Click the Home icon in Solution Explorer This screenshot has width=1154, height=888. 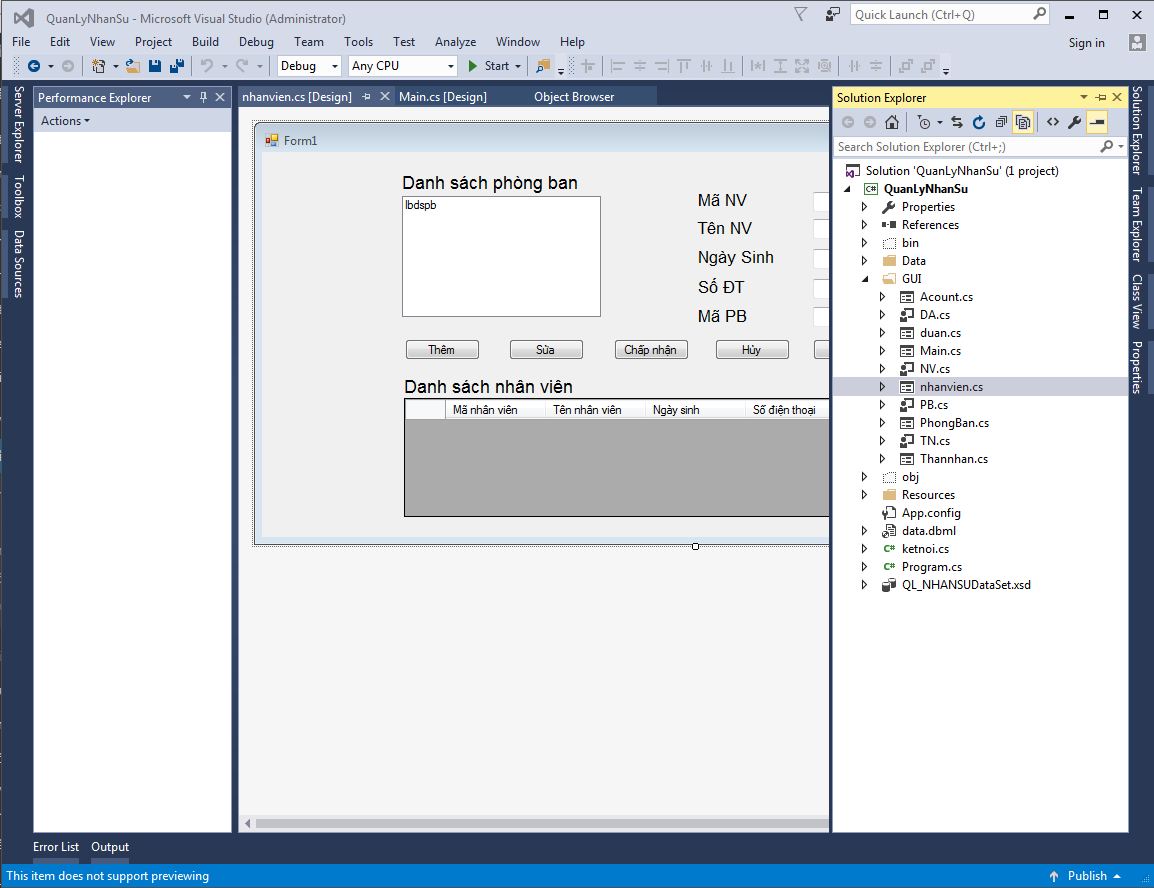tap(890, 121)
